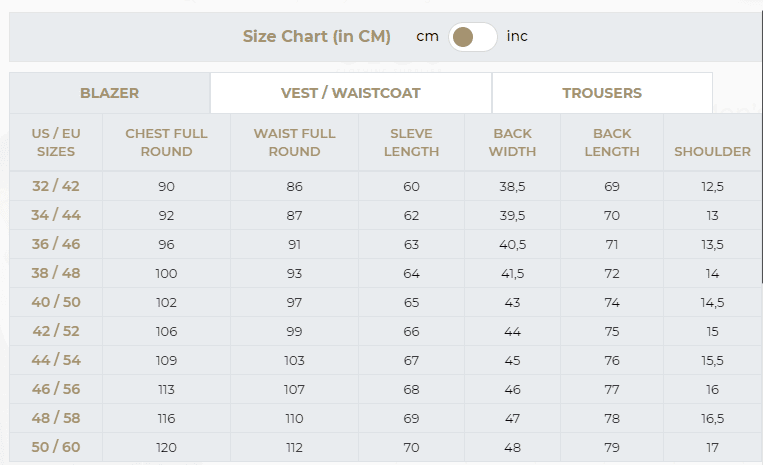
Task: Click the Waist Full Round column header
Action: pos(294,143)
